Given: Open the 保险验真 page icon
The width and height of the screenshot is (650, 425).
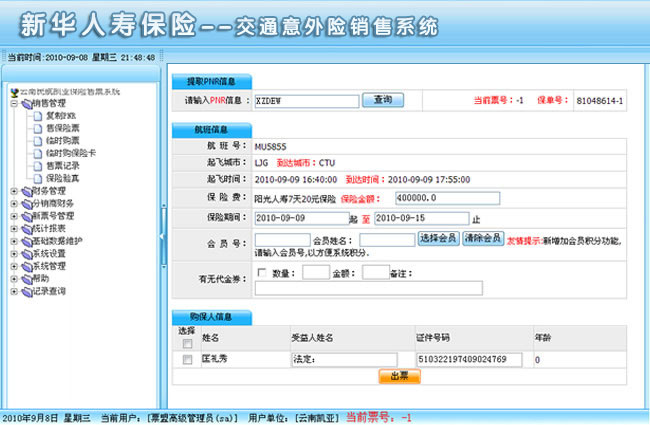Looking at the screenshot, I should pos(38,179).
